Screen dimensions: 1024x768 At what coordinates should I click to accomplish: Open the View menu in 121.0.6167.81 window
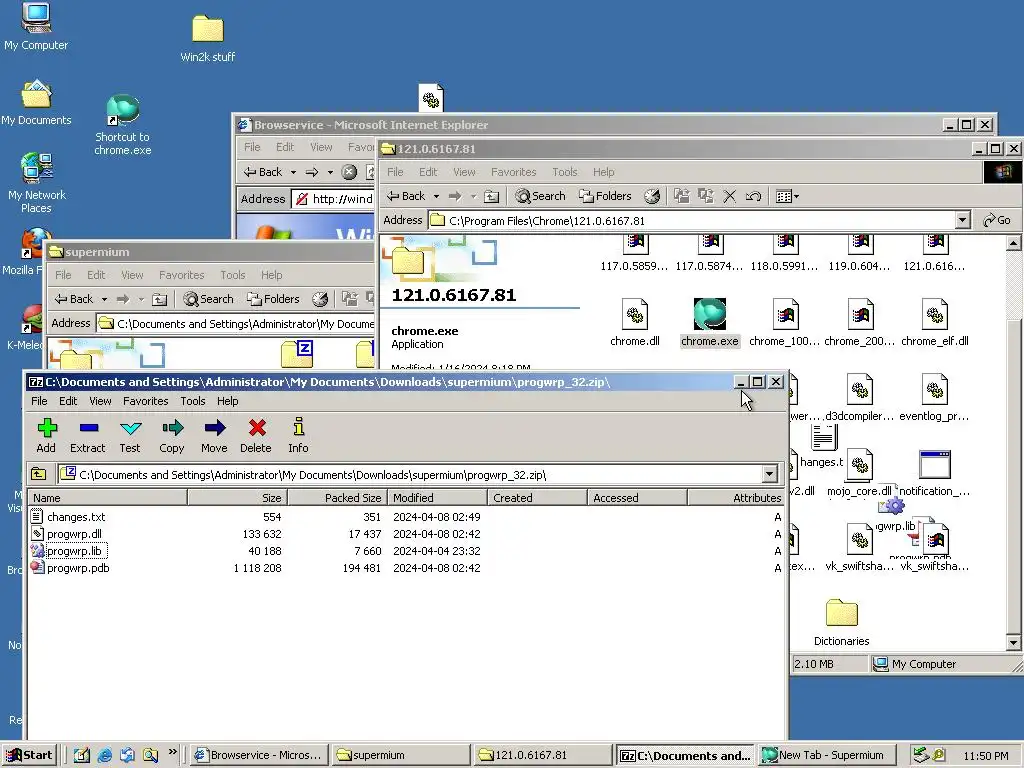[464, 172]
